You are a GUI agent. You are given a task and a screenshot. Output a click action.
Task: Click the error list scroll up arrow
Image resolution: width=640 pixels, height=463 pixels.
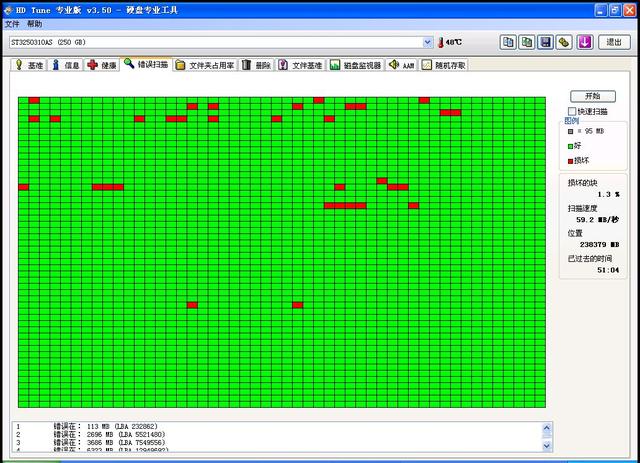click(x=547, y=428)
